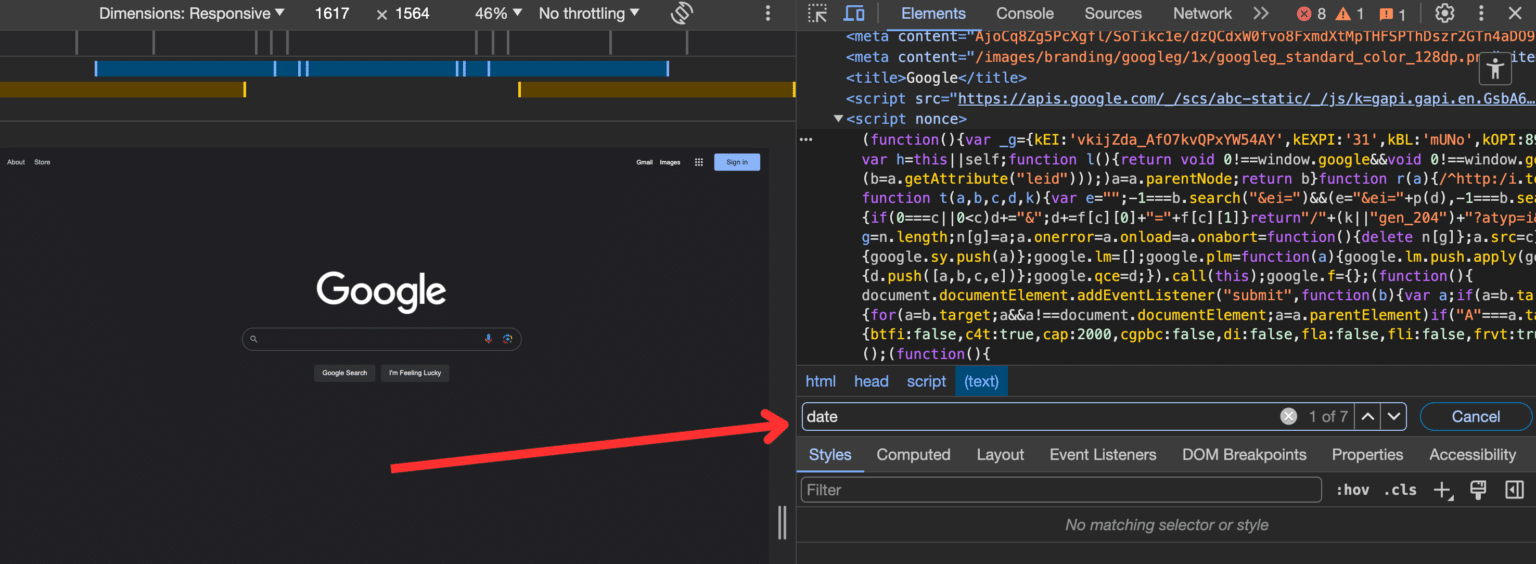Select the DOM Breakpoints tab
The width and height of the screenshot is (1536, 564).
[1244, 455]
